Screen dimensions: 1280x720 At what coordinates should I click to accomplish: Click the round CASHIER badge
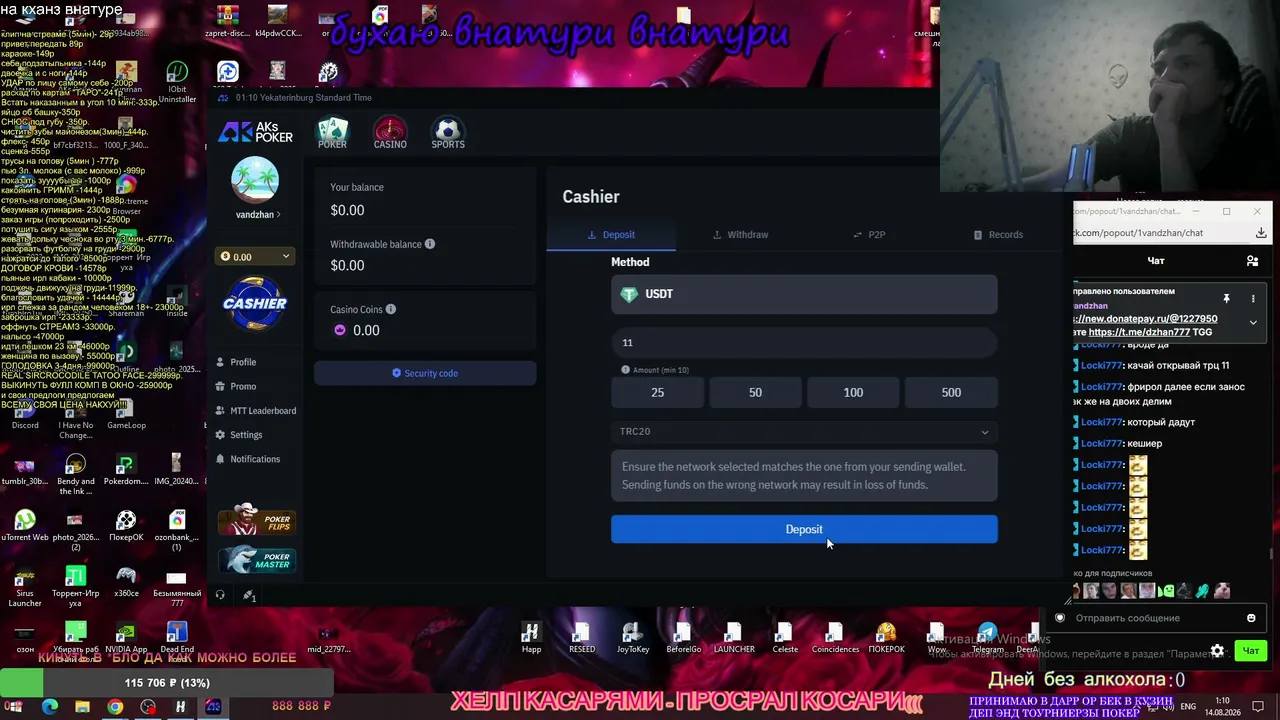[x=255, y=303]
